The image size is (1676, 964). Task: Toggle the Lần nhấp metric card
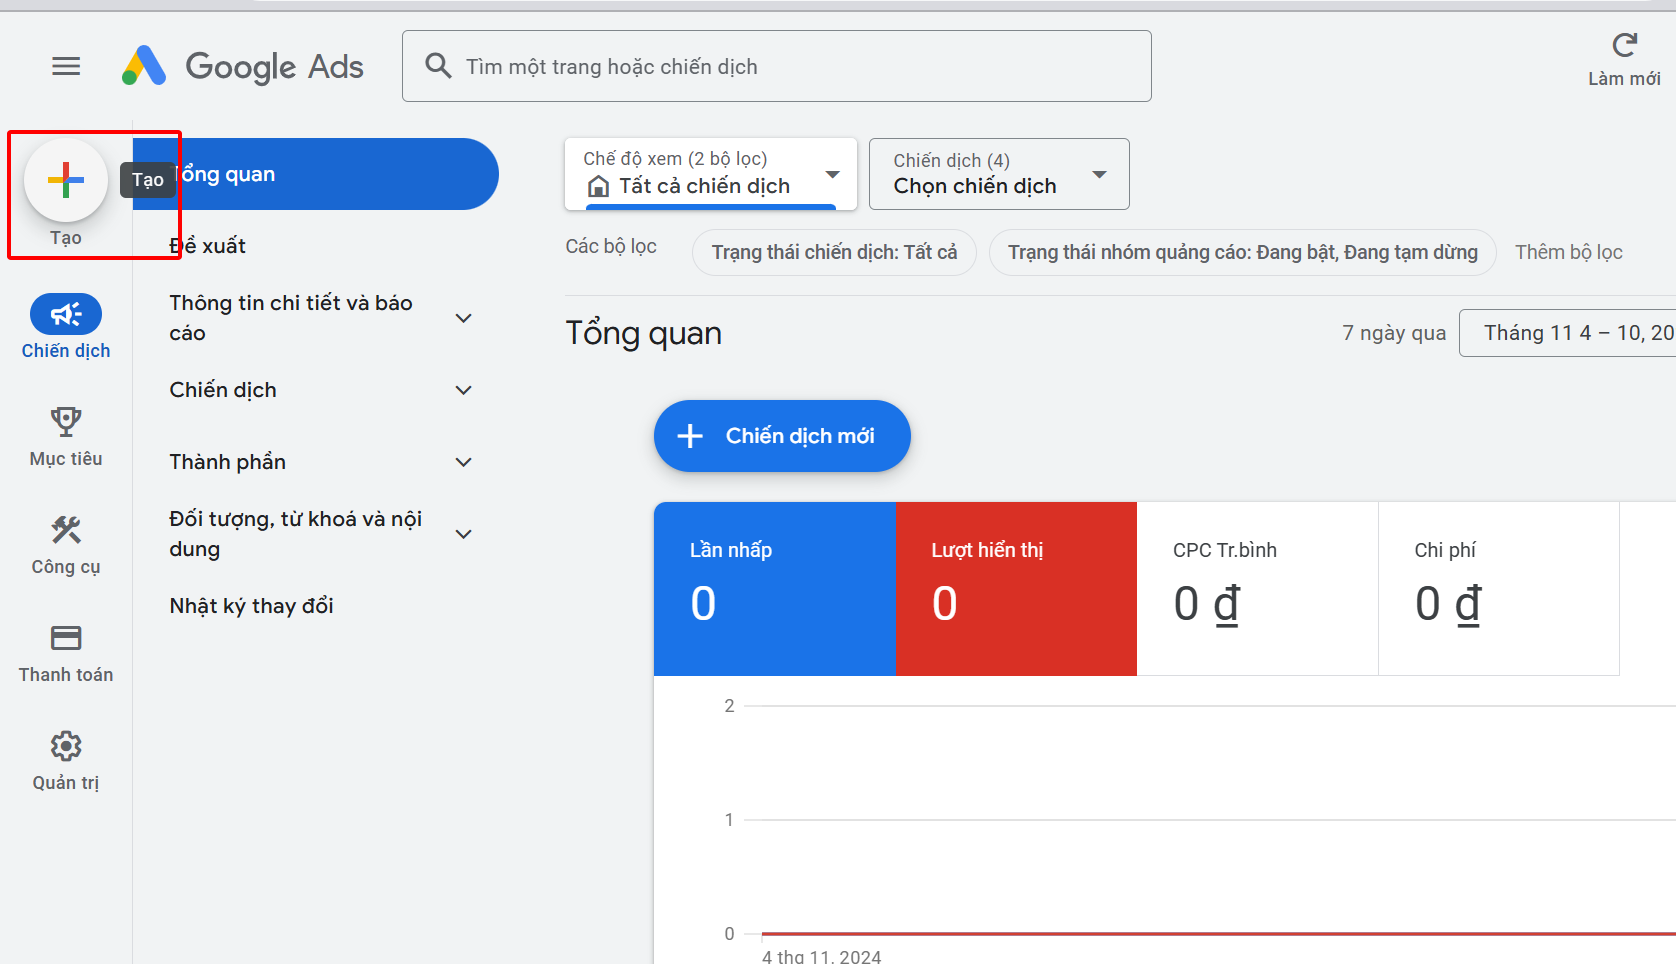pyautogui.click(x=774, y=588)
